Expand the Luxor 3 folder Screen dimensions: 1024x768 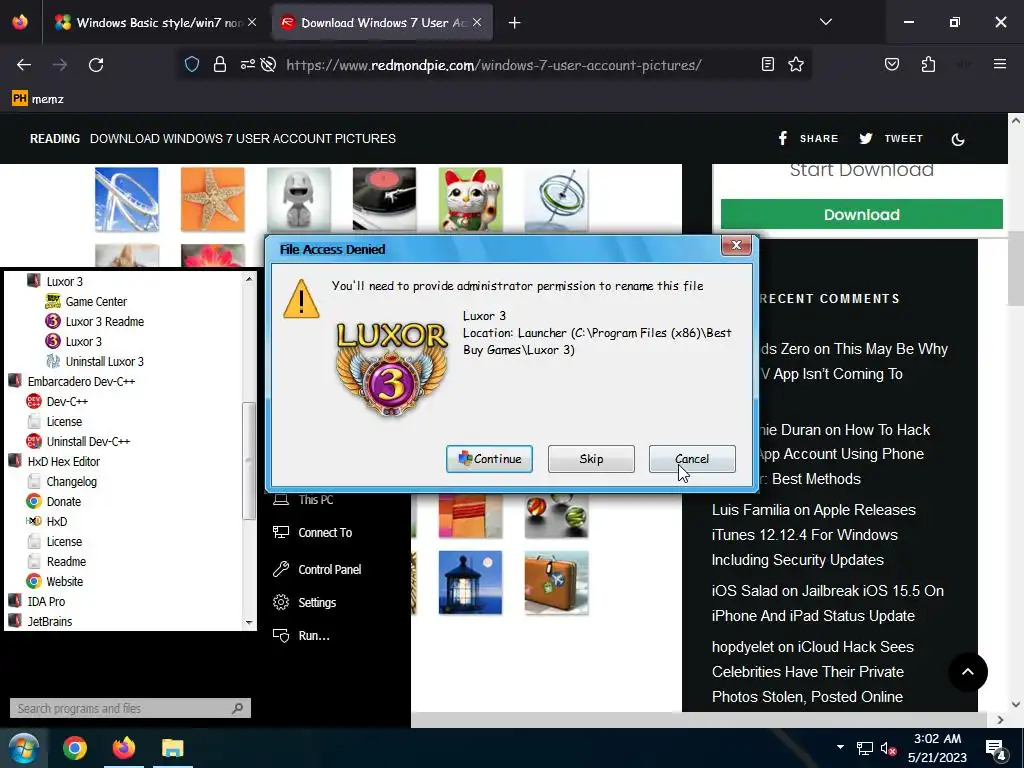pyautogui.click(x=56, y=281)
